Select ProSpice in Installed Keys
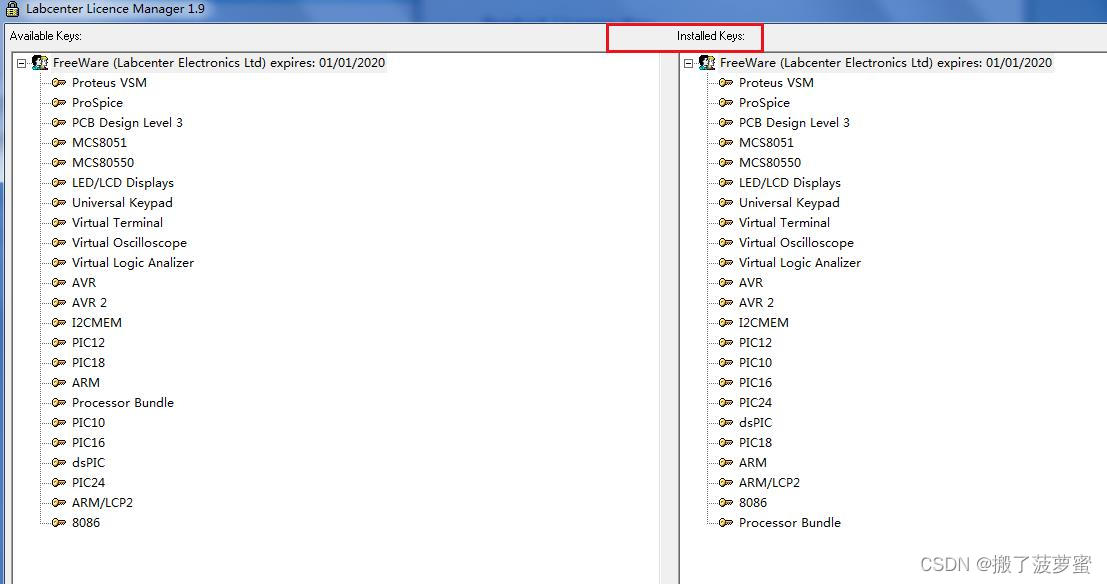 (764, 102)
